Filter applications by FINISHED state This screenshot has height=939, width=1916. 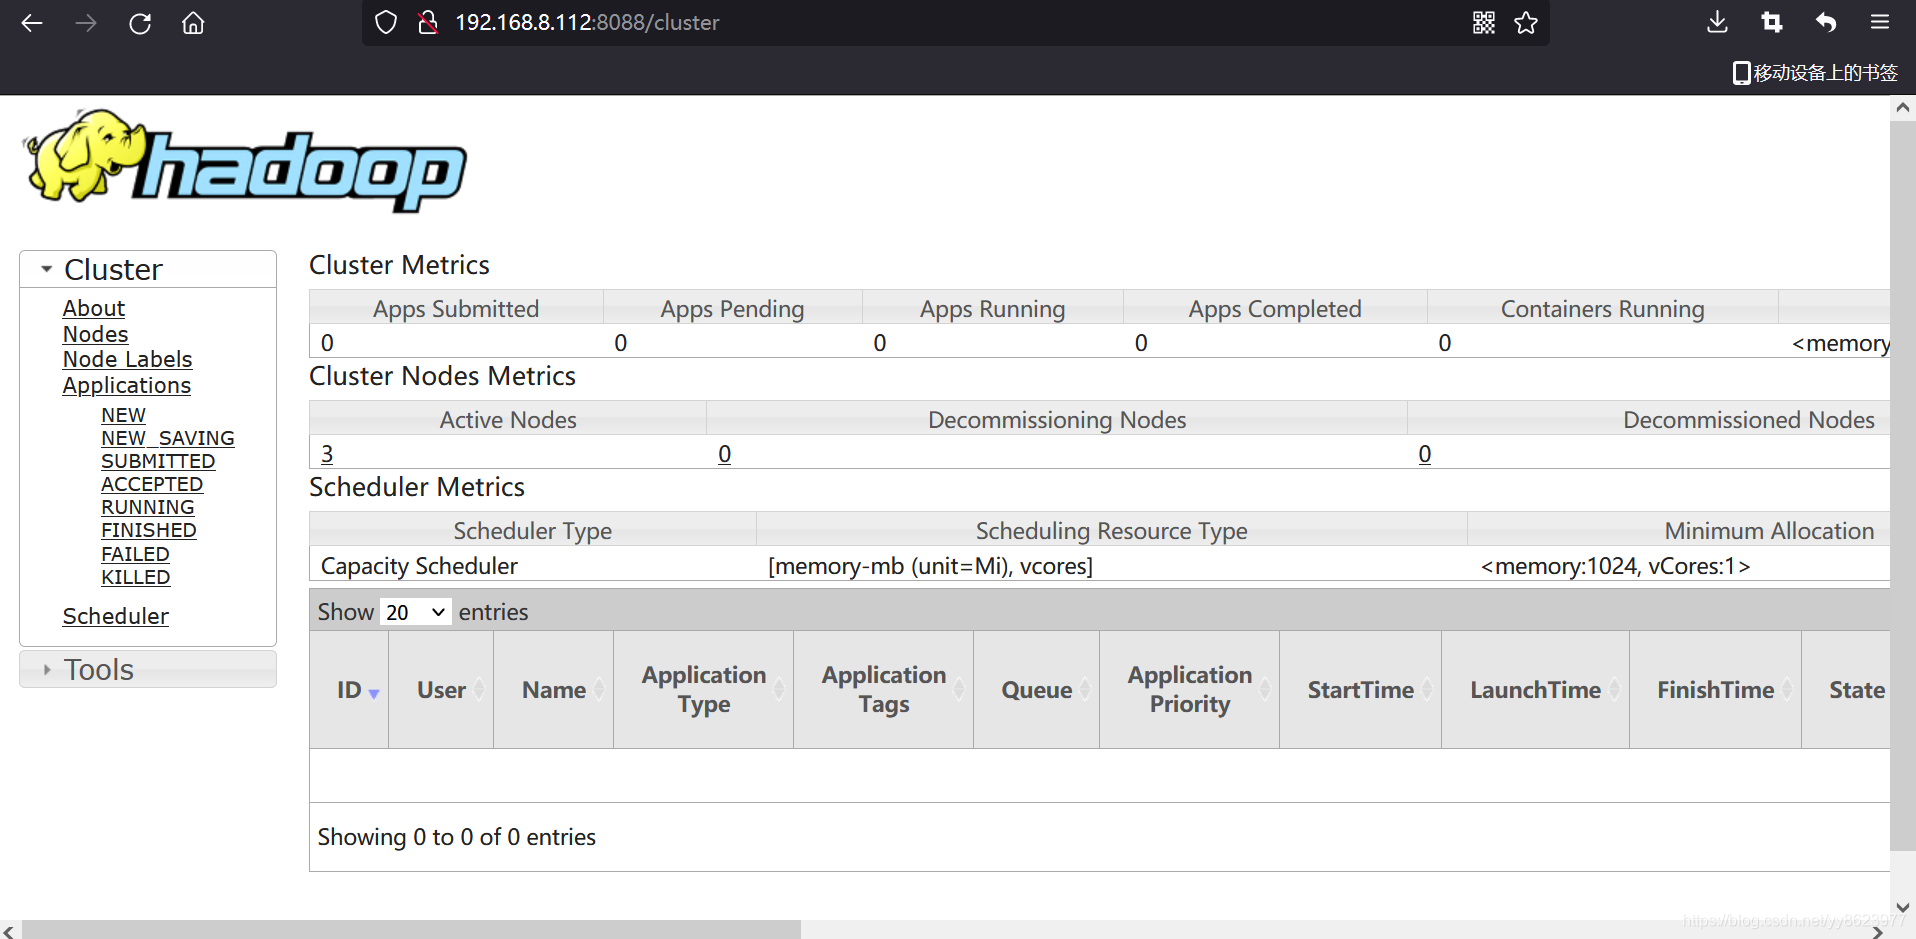point(149,530)
